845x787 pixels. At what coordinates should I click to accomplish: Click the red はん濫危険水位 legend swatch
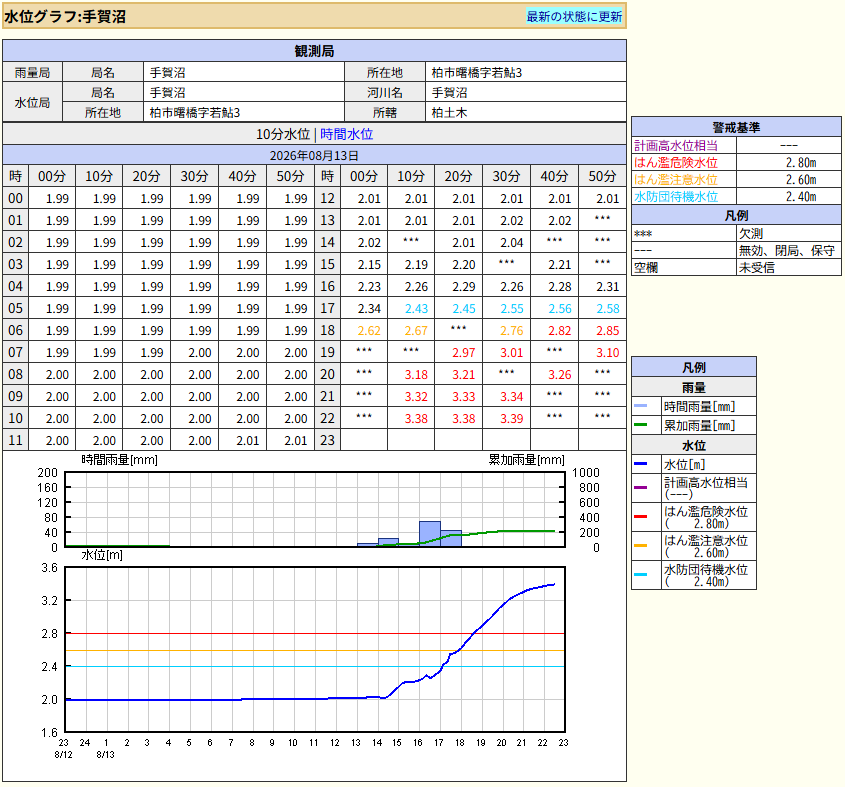click(x=641, y=516)
